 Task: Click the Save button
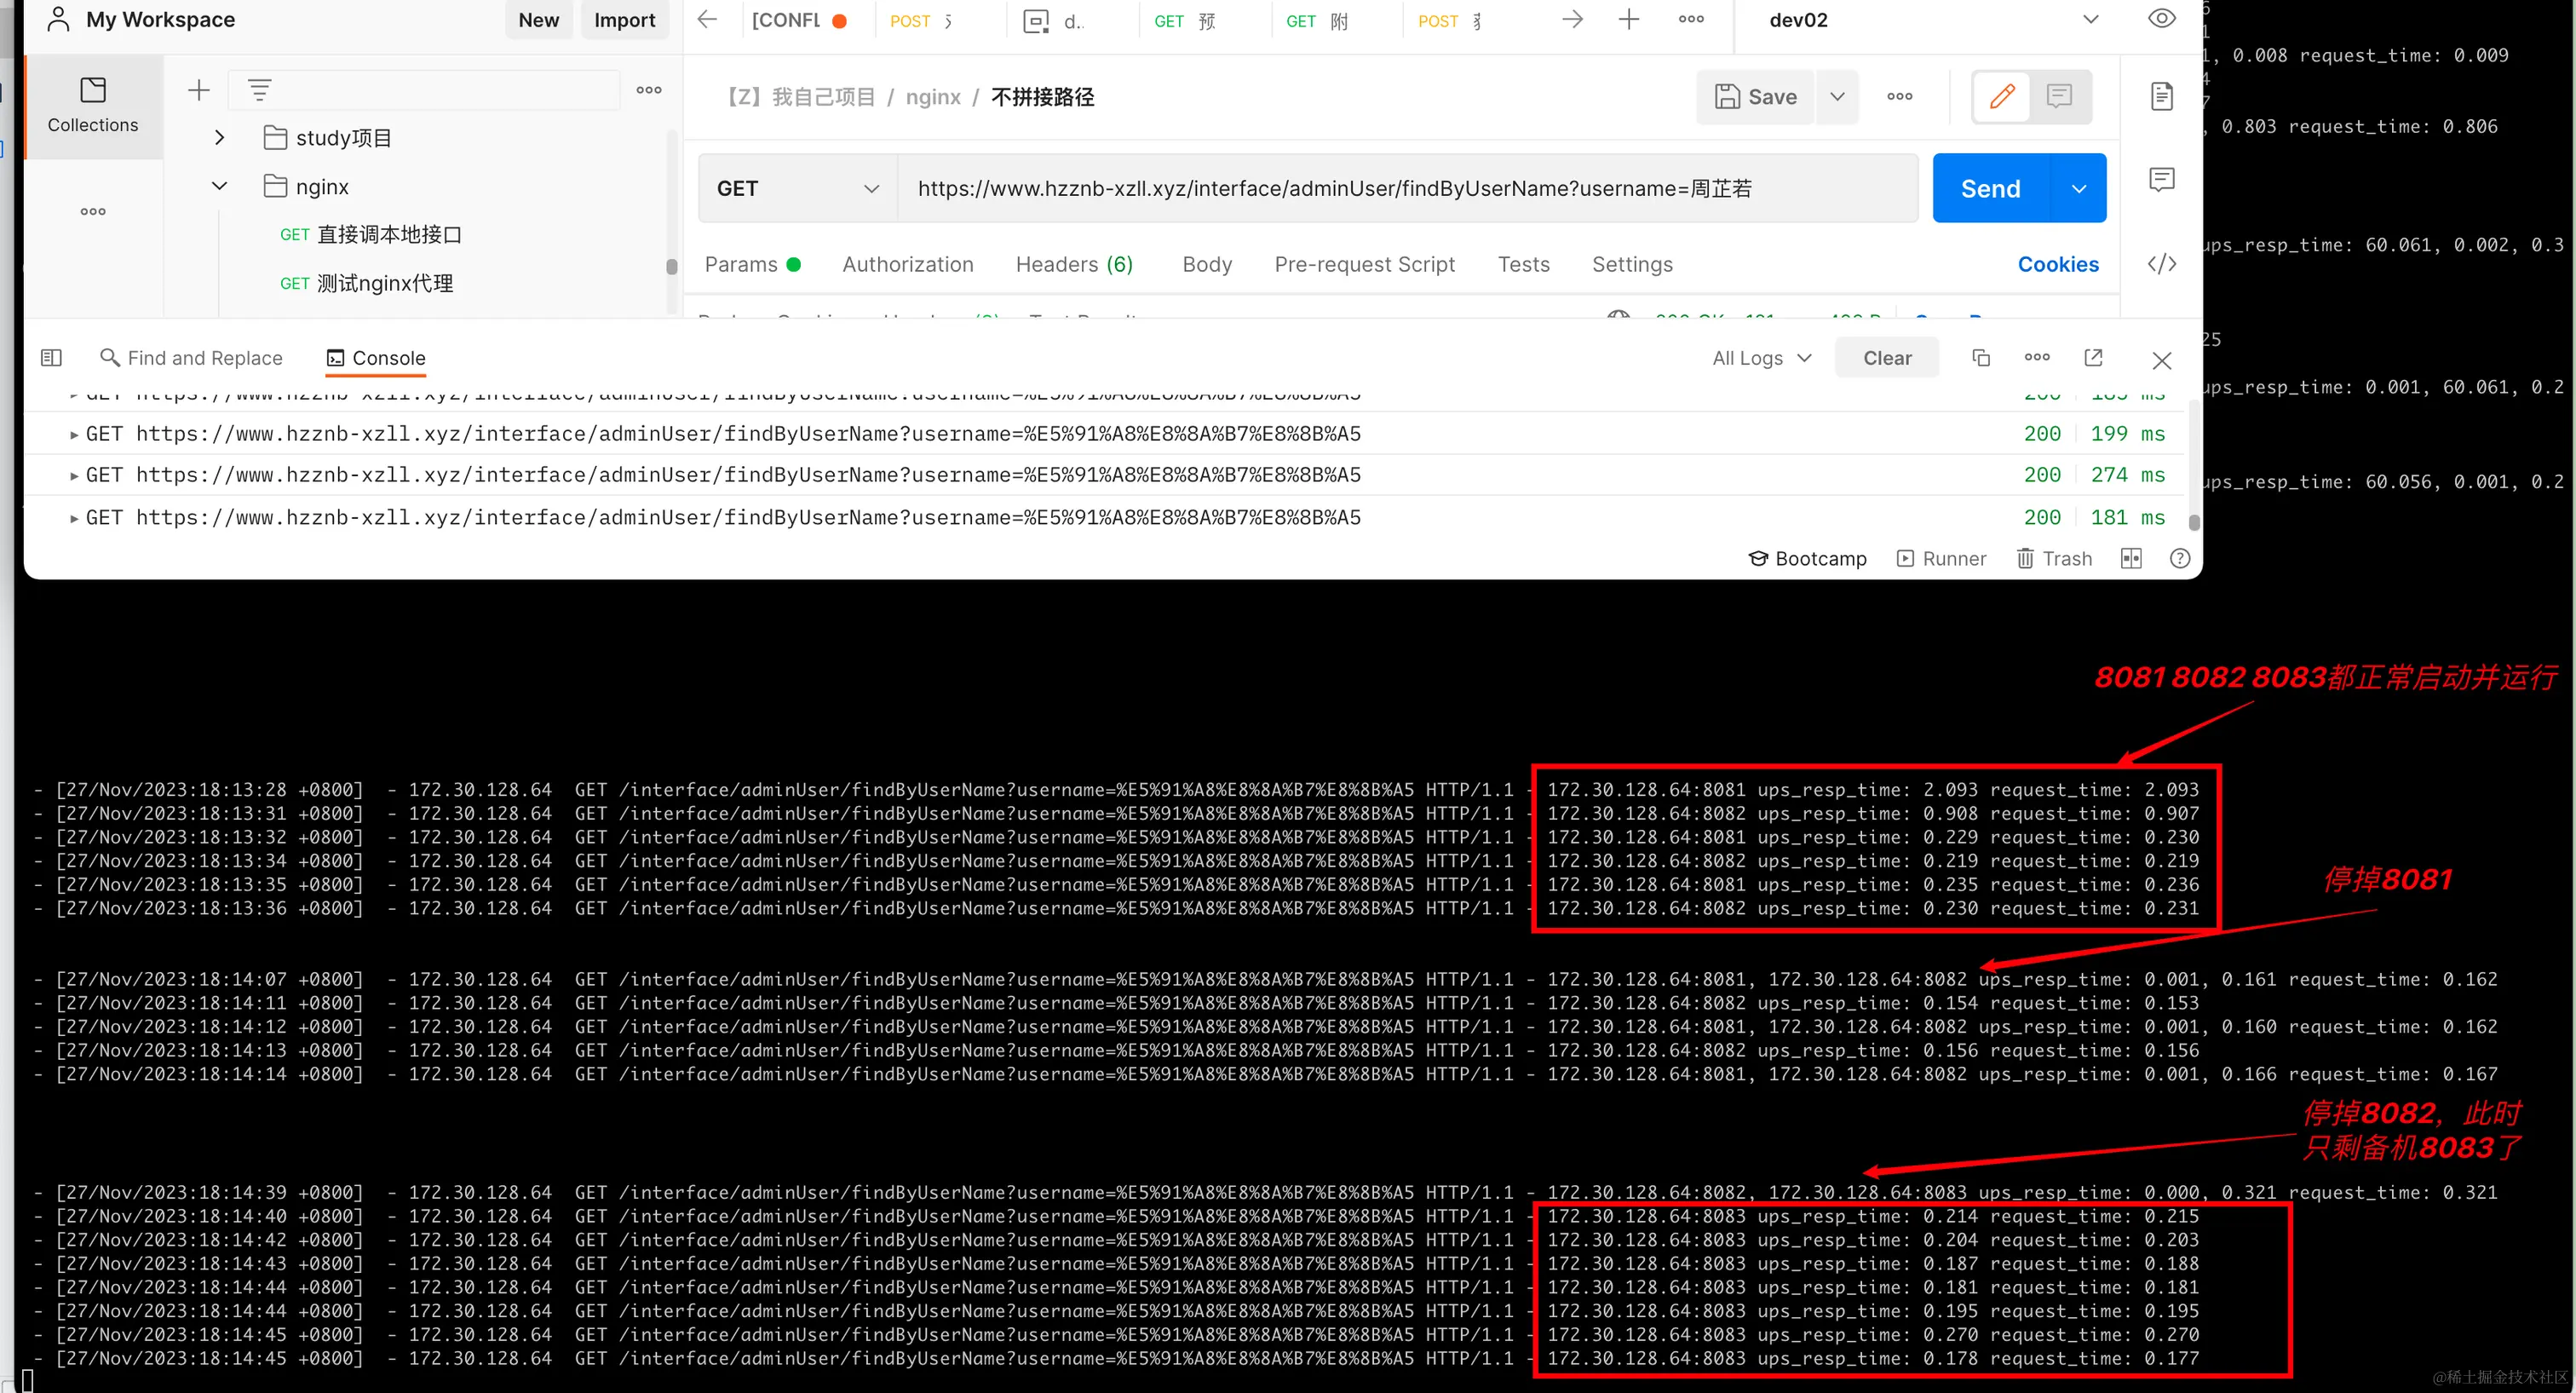point(1755,97)
